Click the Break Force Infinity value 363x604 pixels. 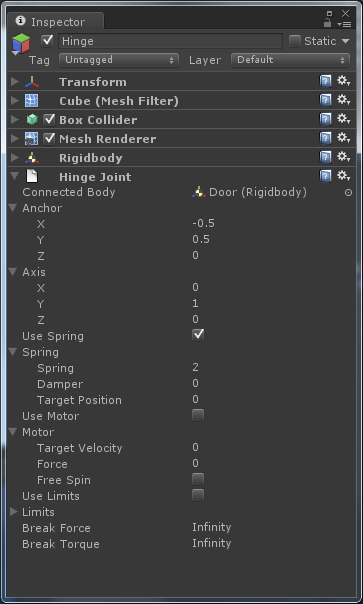[212, 527]
